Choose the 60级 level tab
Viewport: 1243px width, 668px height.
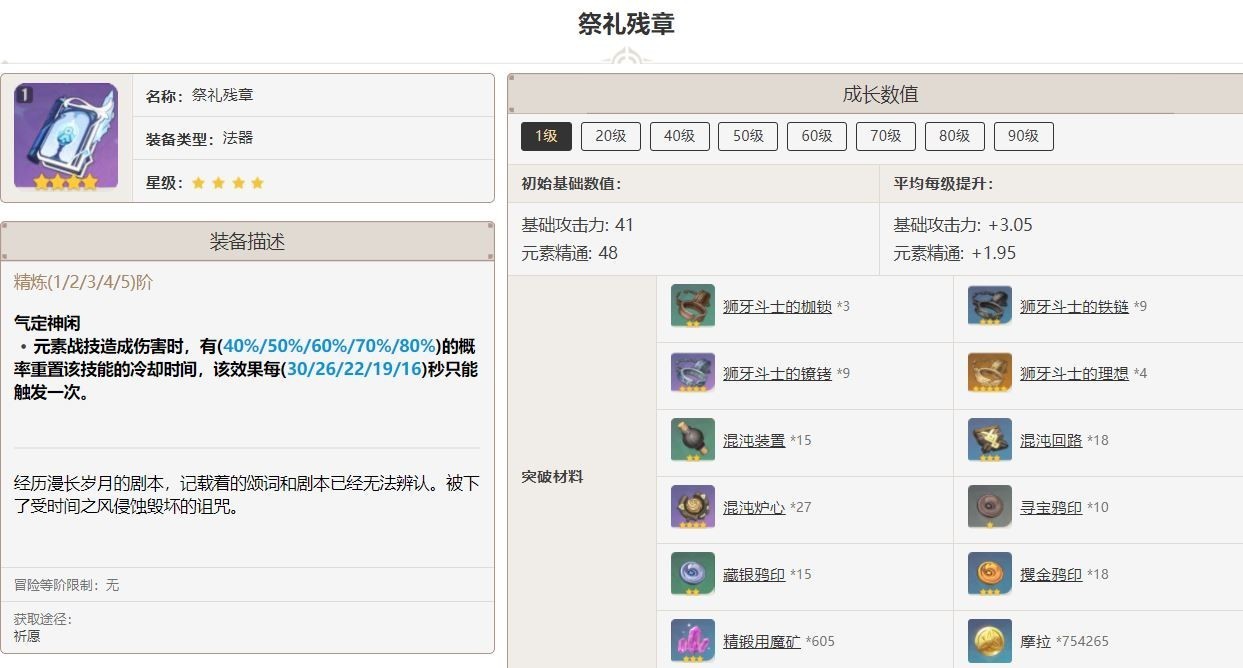(816, 136)
